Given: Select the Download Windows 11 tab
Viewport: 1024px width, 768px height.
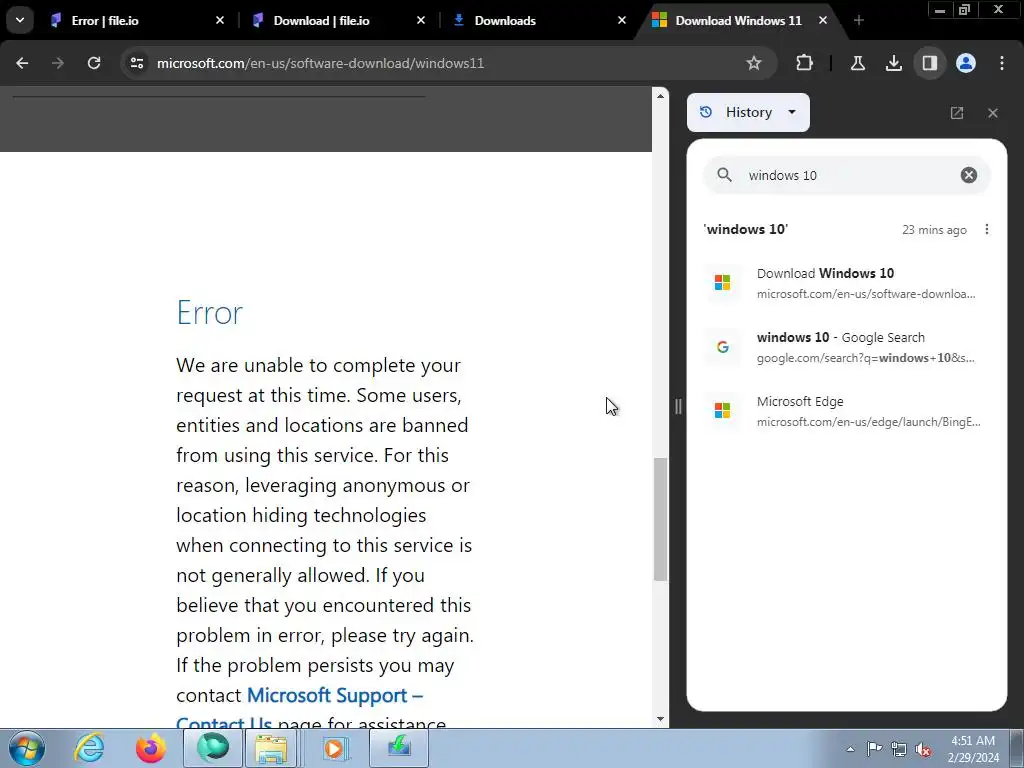Looking at the screenshot, I should tap(738, 21).
